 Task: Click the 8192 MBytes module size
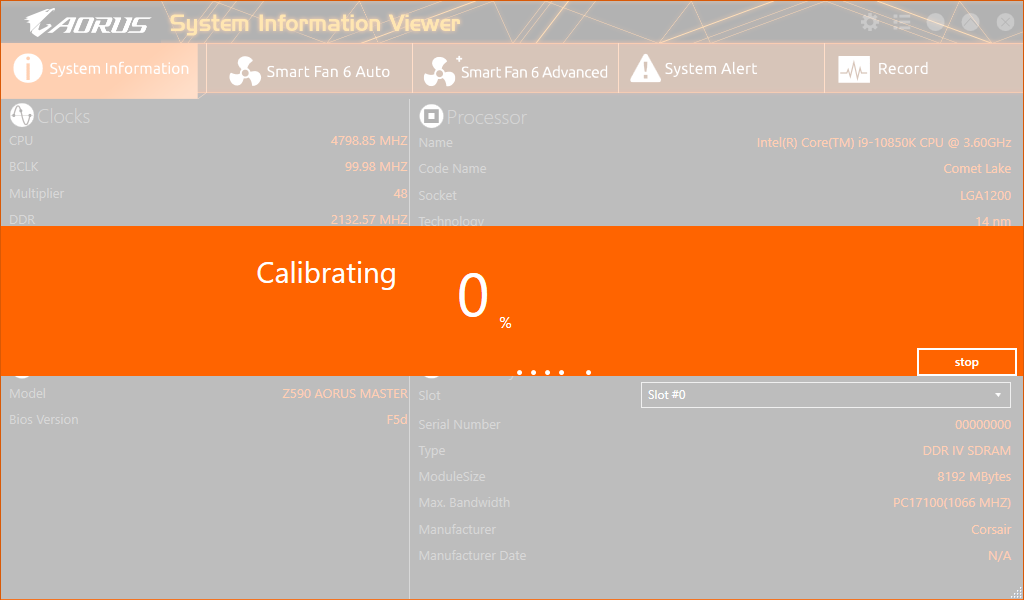pyautogui.click(x=974, y=477)
